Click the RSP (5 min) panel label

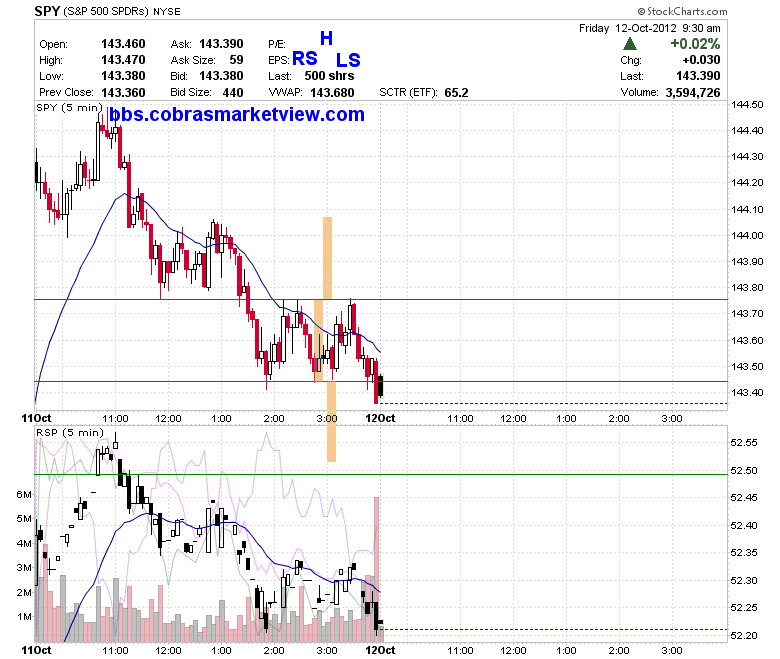70,432
